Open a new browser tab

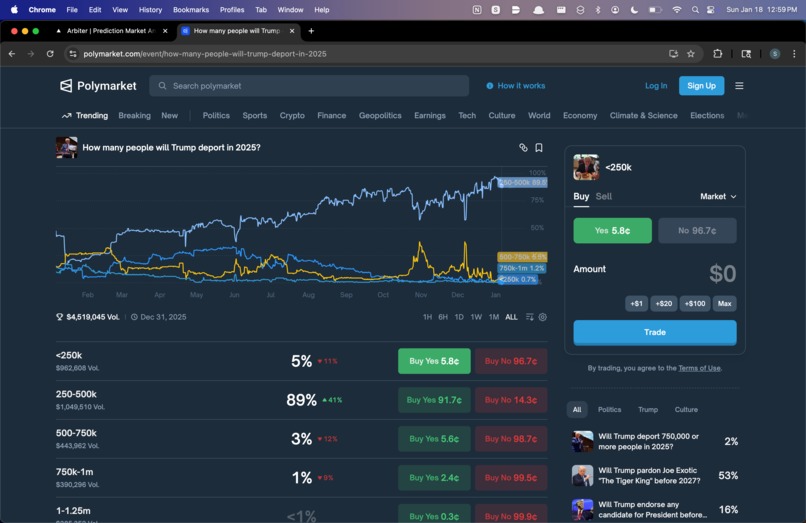pyautogui.click(x=311, y=31)
